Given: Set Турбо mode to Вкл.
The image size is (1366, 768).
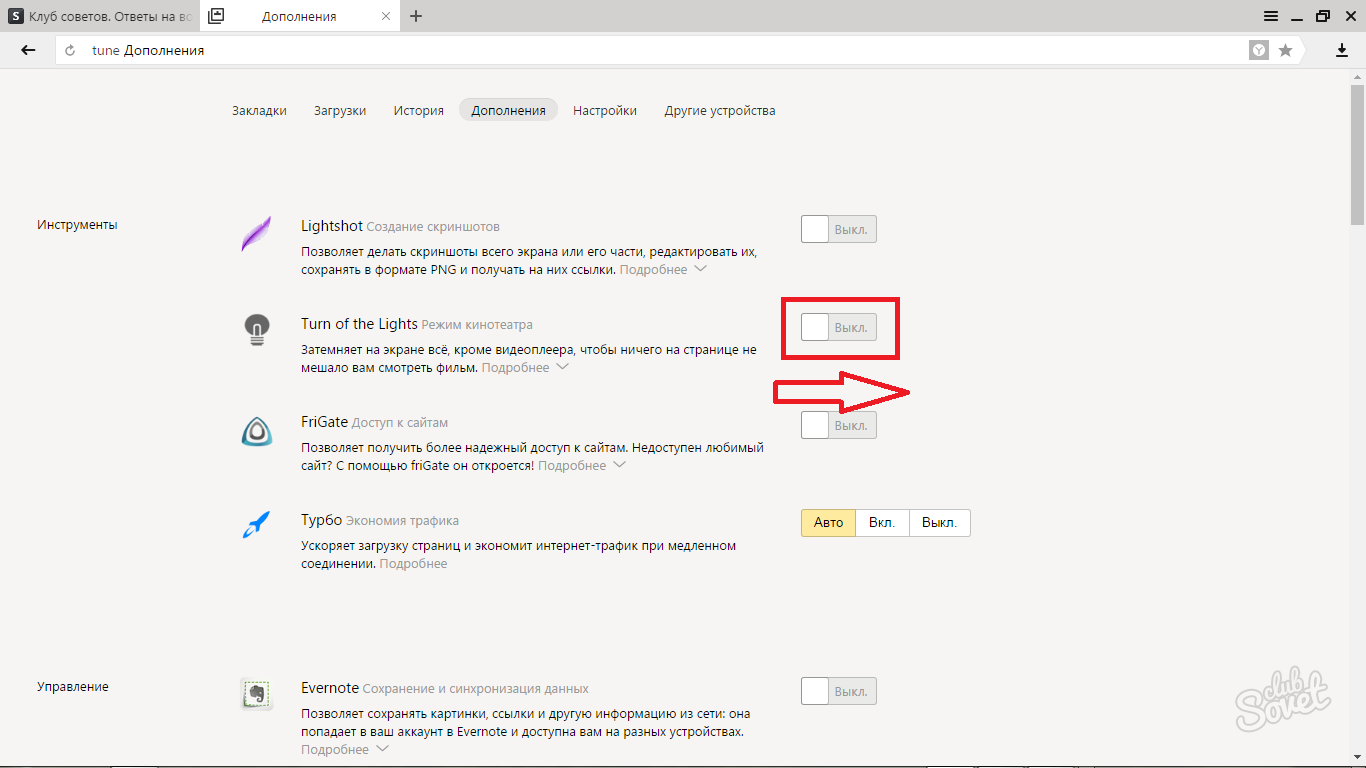Looking at the screenshot, I should pyautogui.click(x=882, y=523).
